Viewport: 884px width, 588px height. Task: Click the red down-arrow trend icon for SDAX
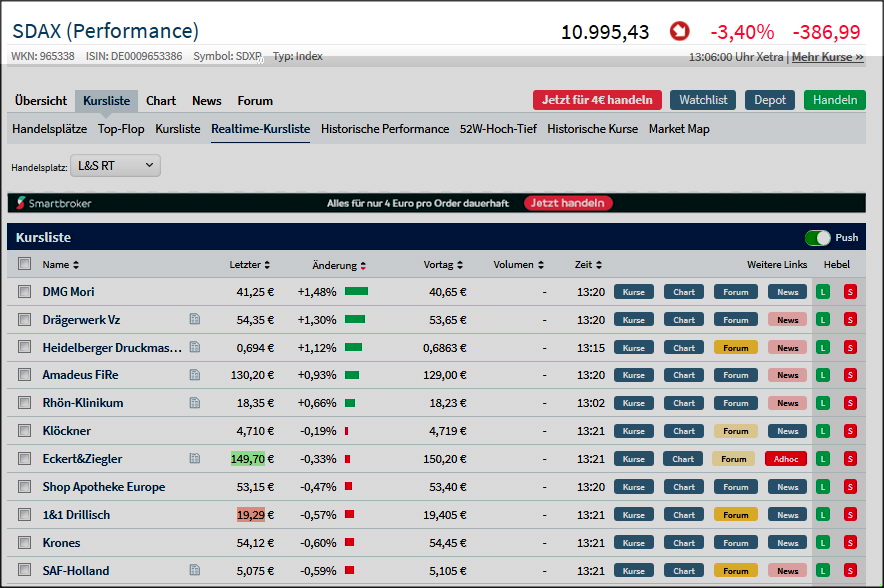pos(680,32)
